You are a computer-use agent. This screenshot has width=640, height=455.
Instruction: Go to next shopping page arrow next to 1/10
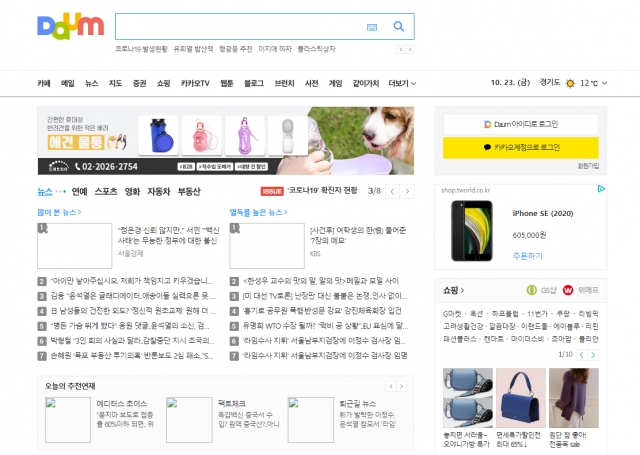(593, 355)
